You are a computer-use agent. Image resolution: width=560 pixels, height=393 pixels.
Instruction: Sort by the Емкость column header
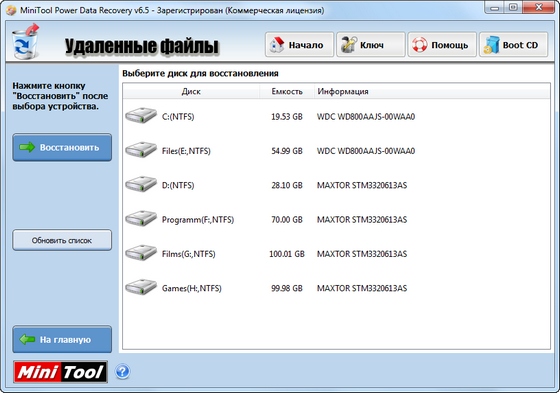coord(287,91)
